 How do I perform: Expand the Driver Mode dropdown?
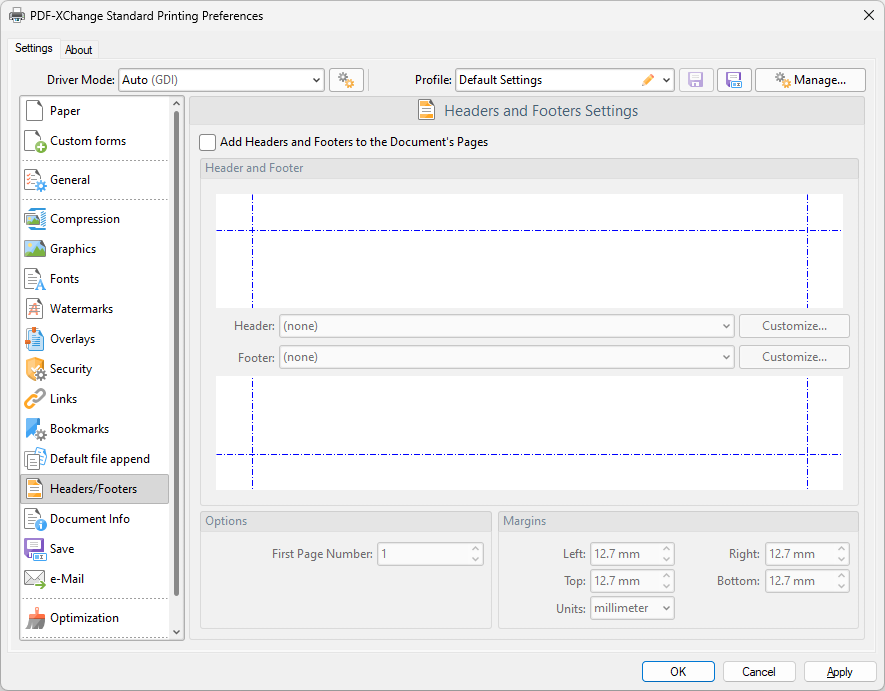(316, 80)
